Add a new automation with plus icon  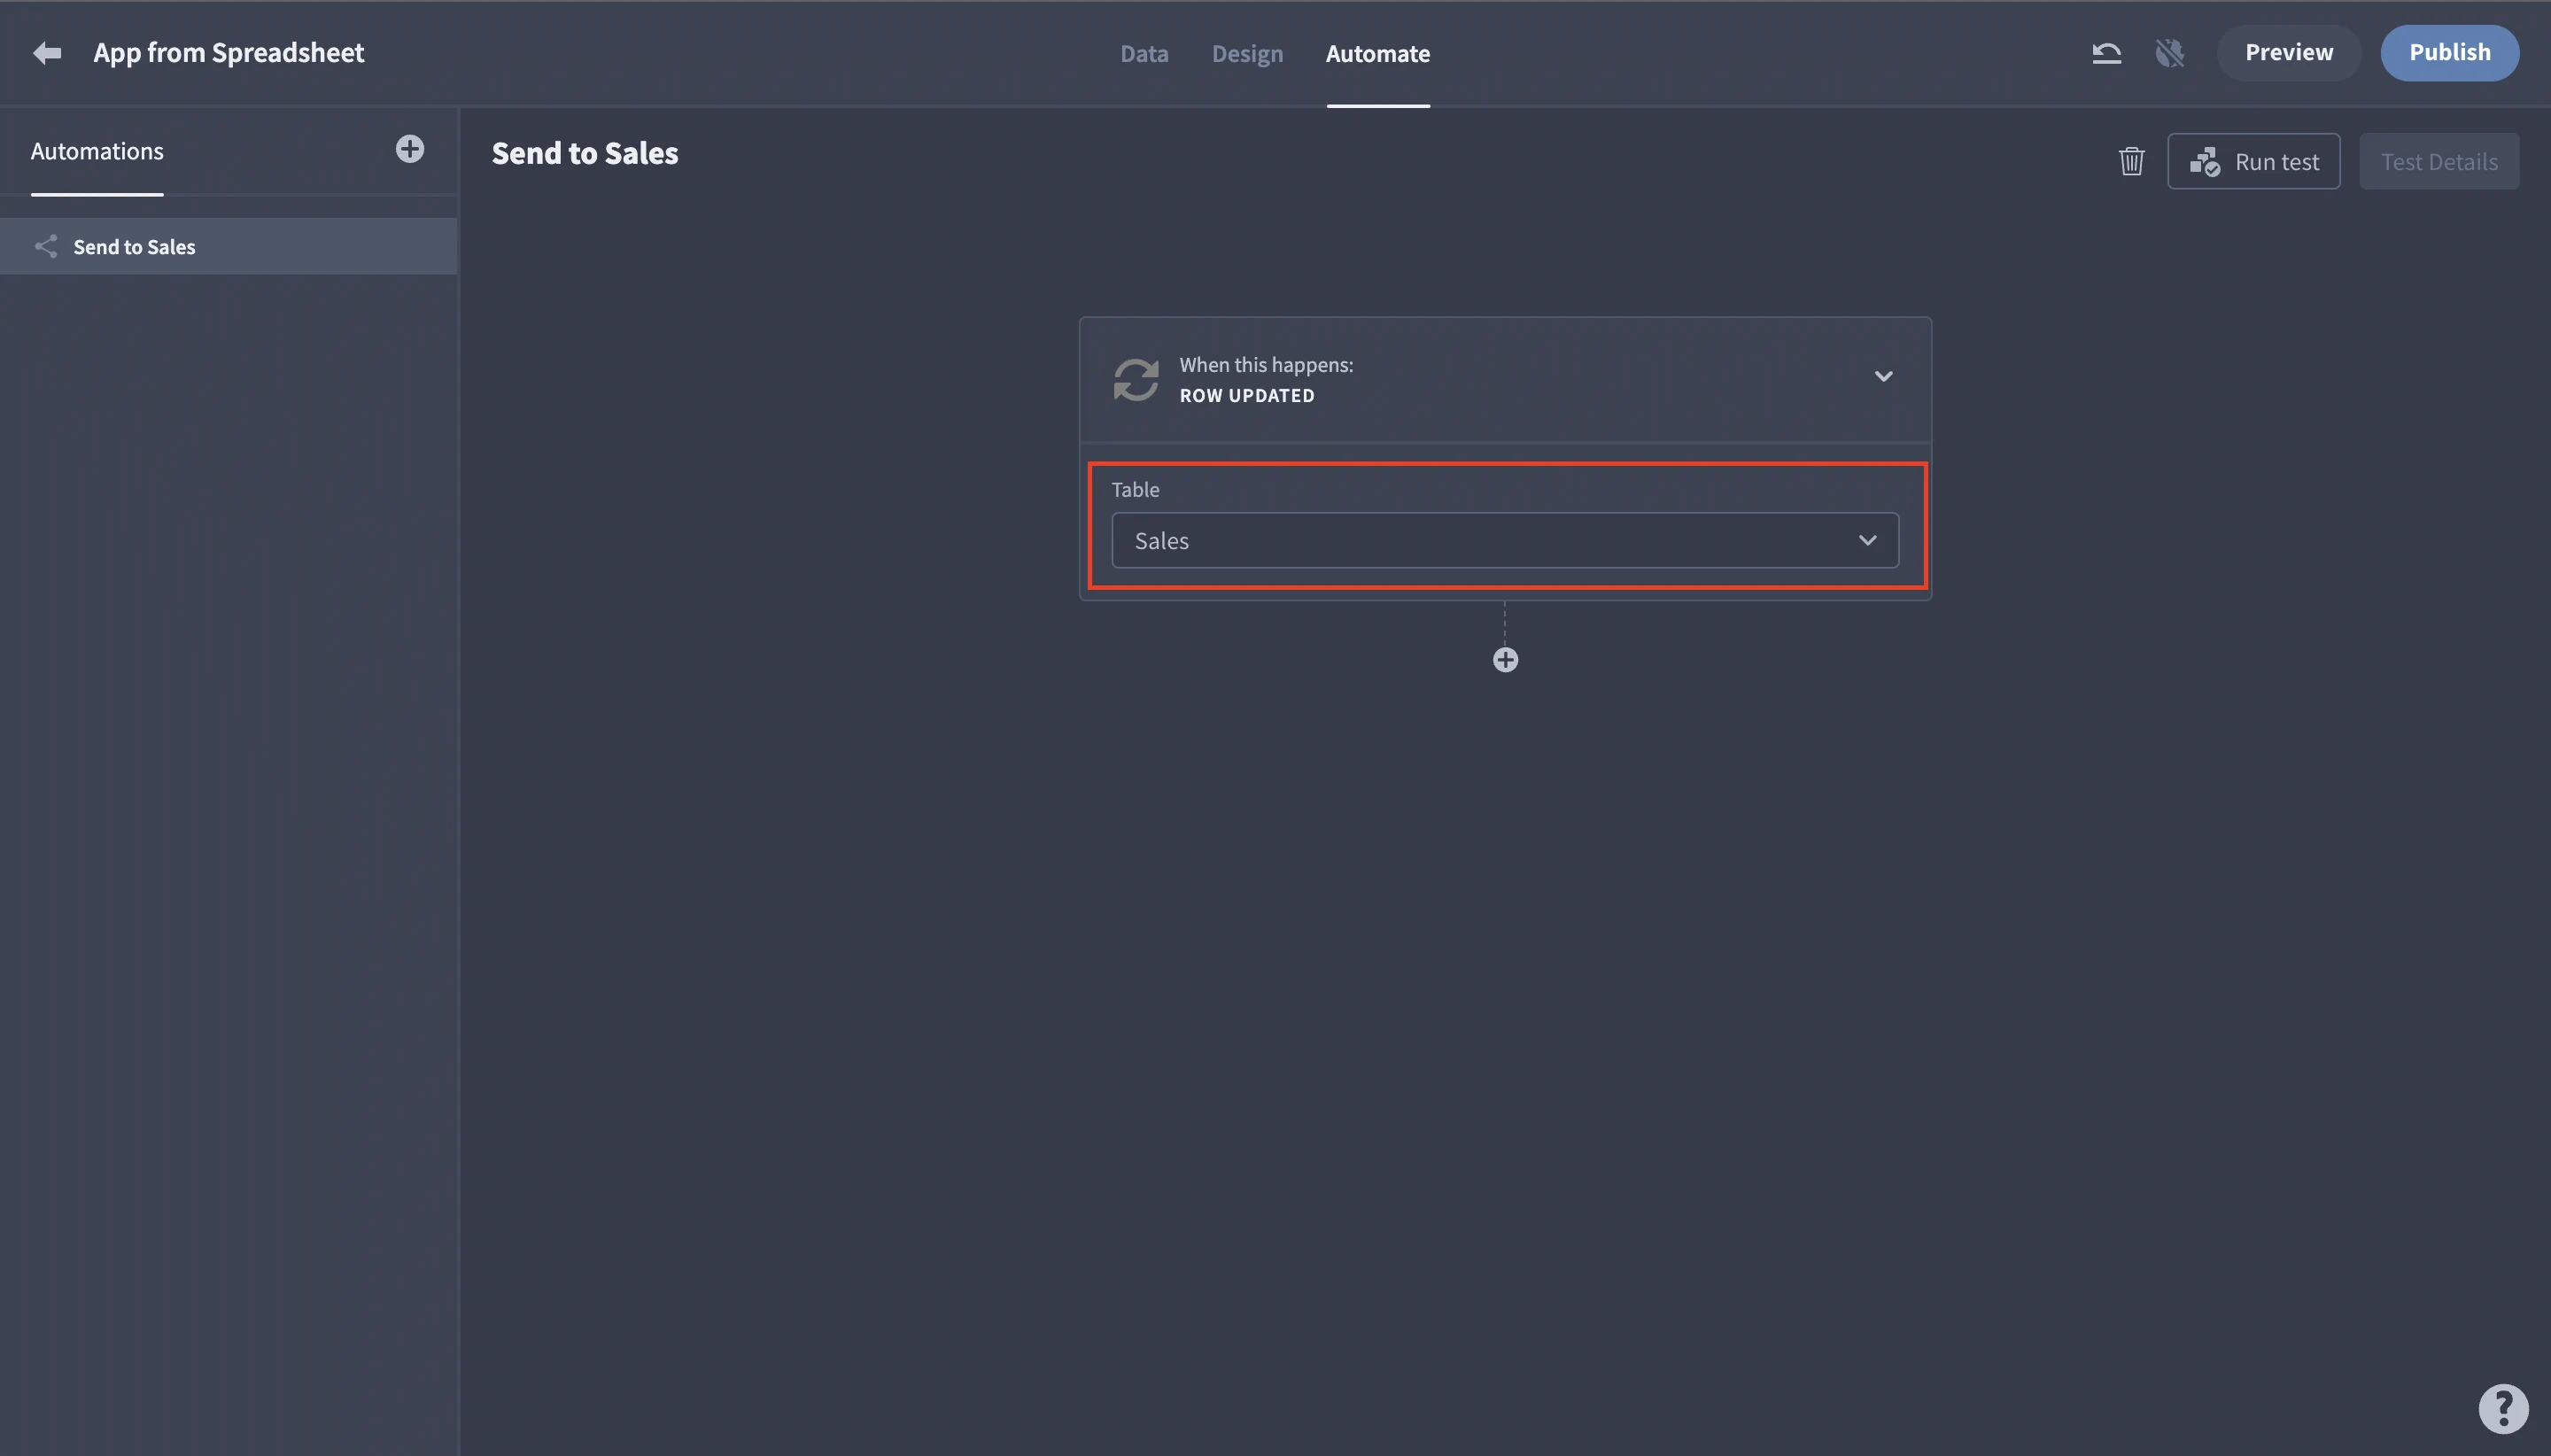pos(410,150)
